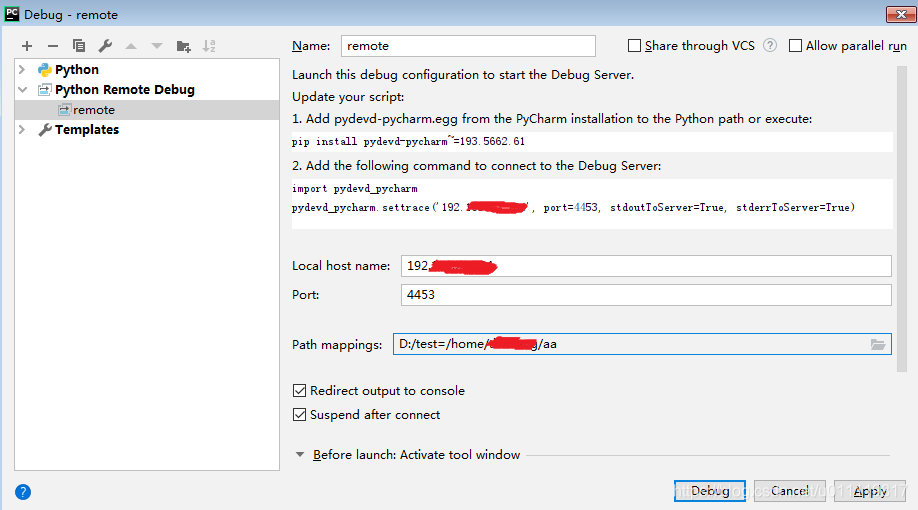Screen dimensions: 918x510
Task: Uncheck Redirect output to console
Action: click(x=299, y=391)
